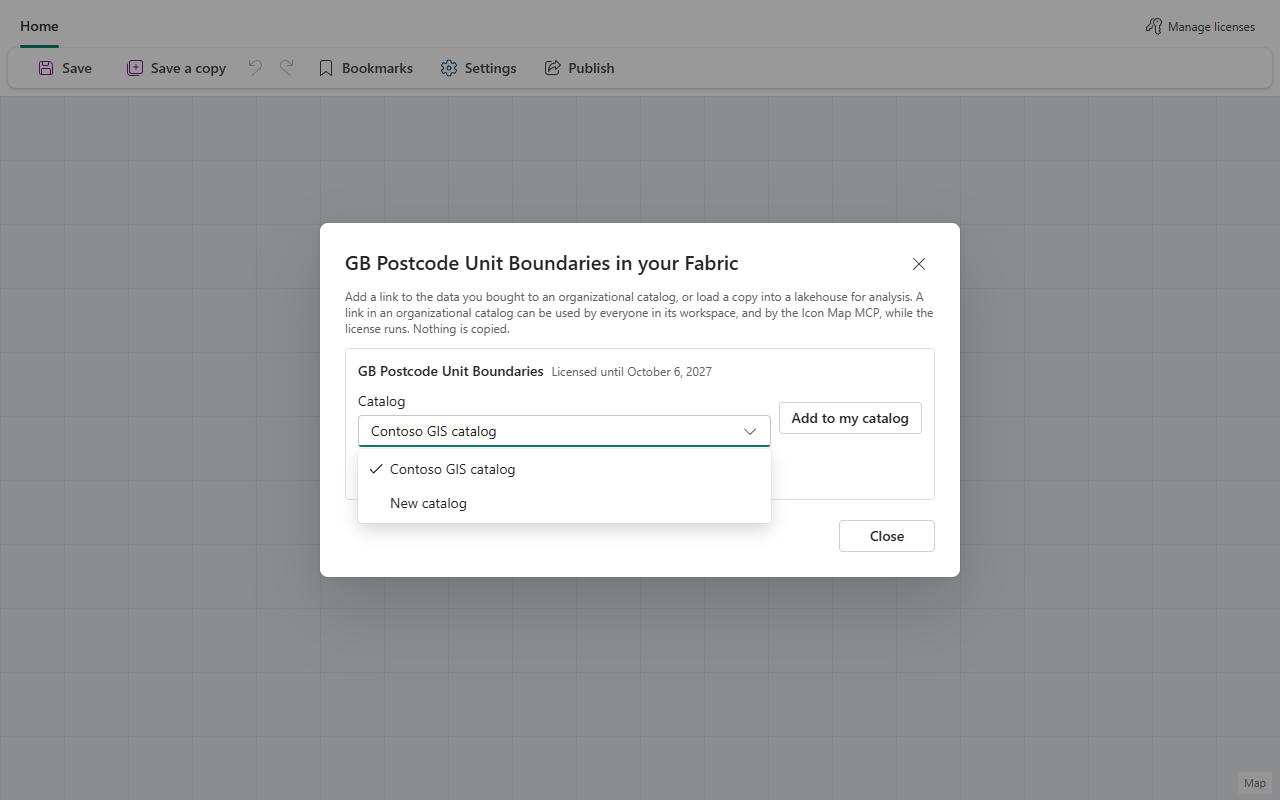Click the Licensed until October 6, 2027 text

632,372
